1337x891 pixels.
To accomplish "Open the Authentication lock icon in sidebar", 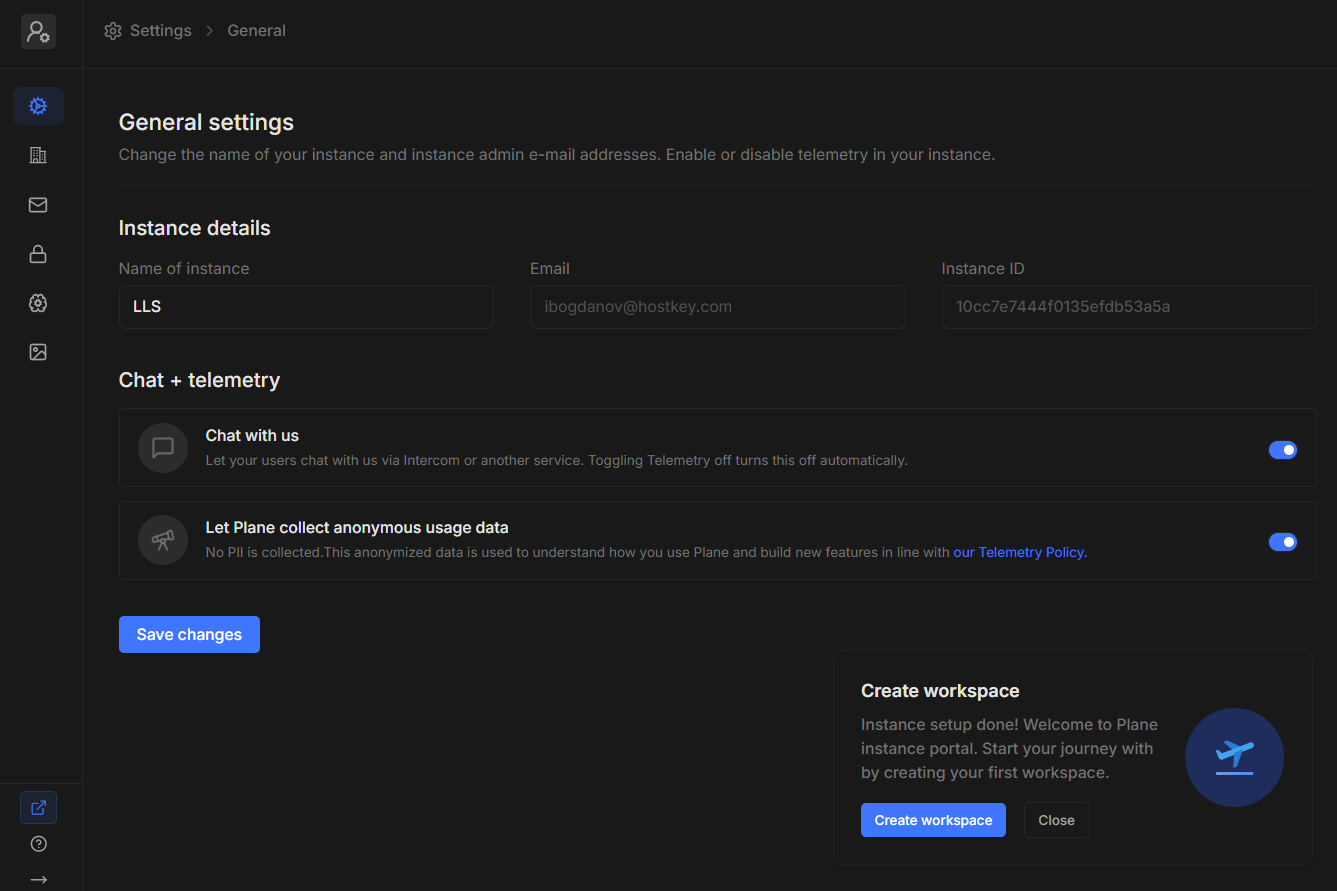I will pos(38,254).
